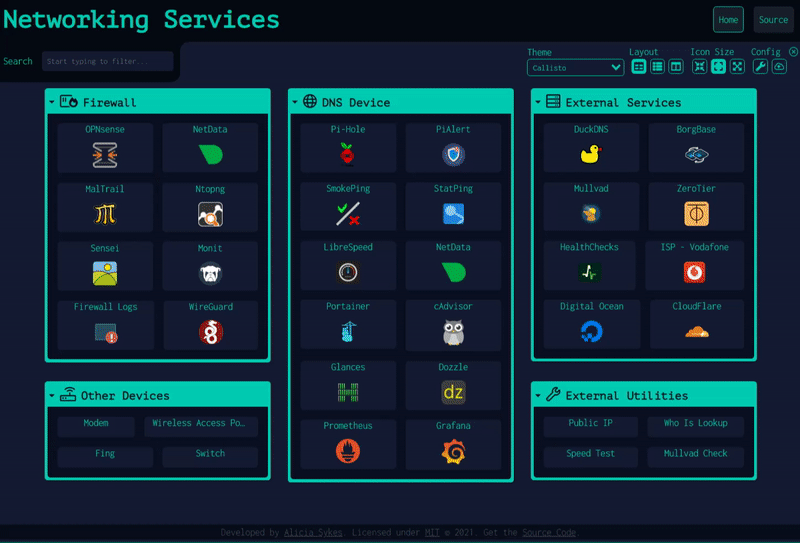Open the Source nav item
Screen dimensions: 800x543
[x=773, y=20]
